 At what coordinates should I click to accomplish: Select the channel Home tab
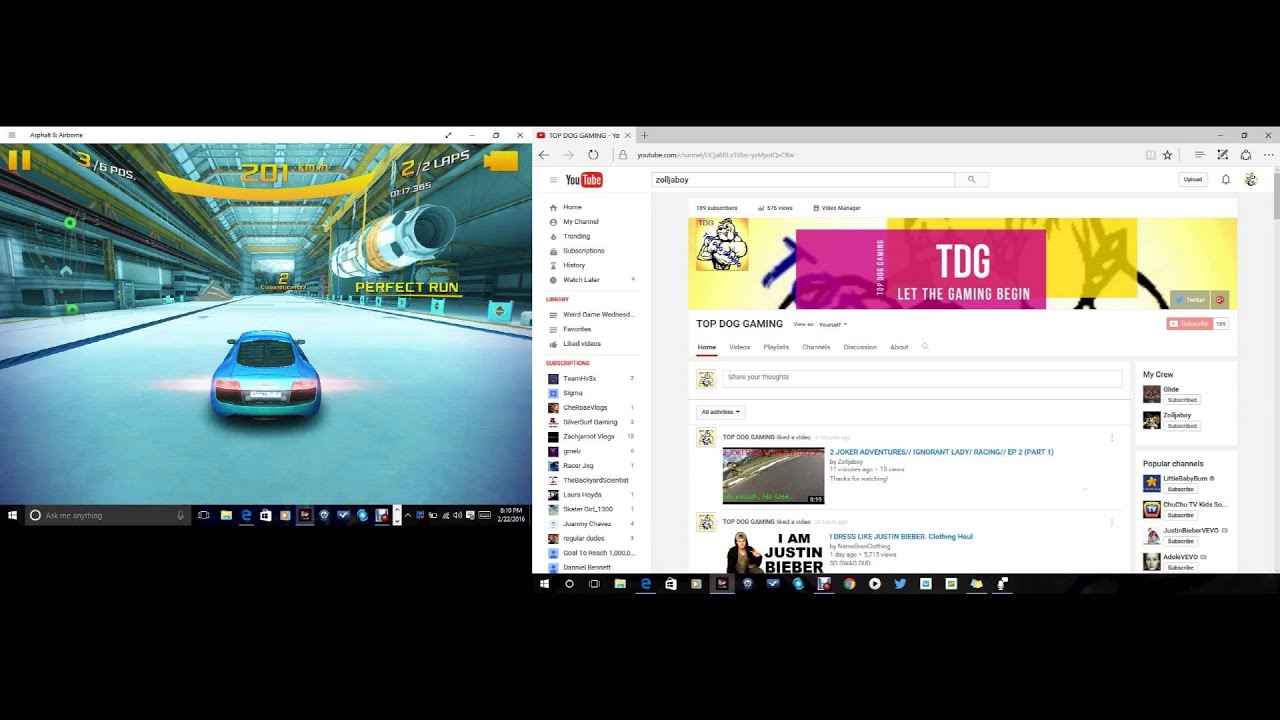(707, 347)
